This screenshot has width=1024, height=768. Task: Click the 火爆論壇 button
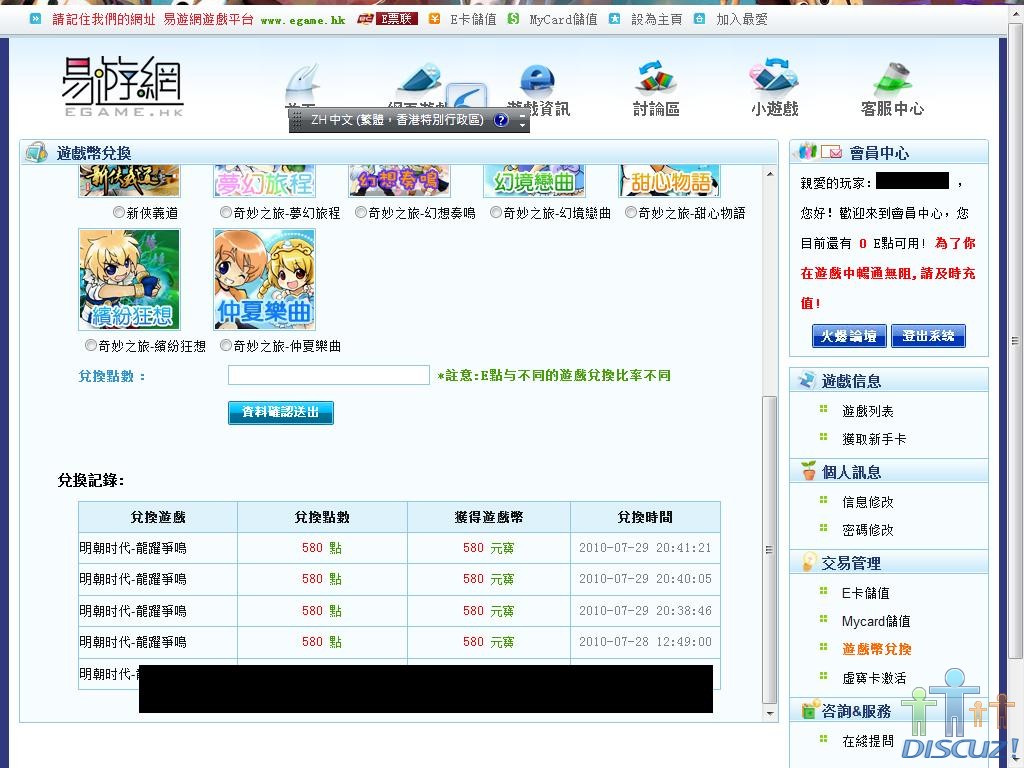tap(849, 336)
